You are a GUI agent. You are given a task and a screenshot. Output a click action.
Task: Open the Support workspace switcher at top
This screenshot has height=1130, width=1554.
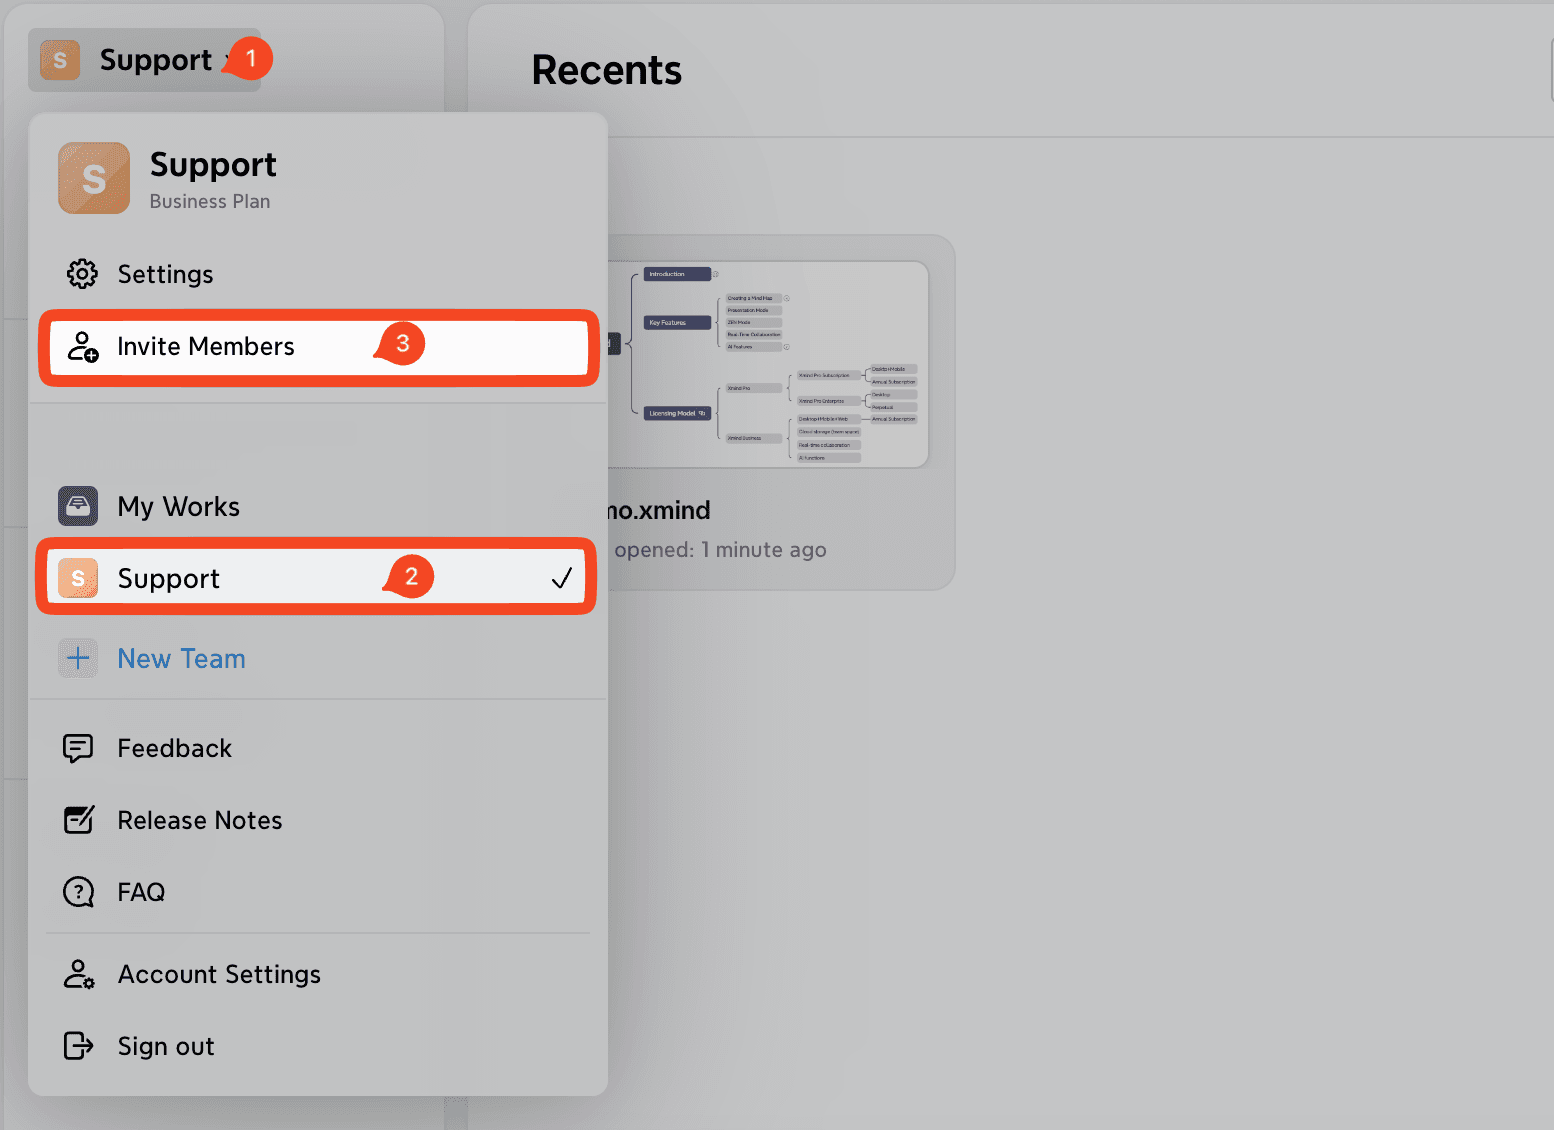point(145,60)
